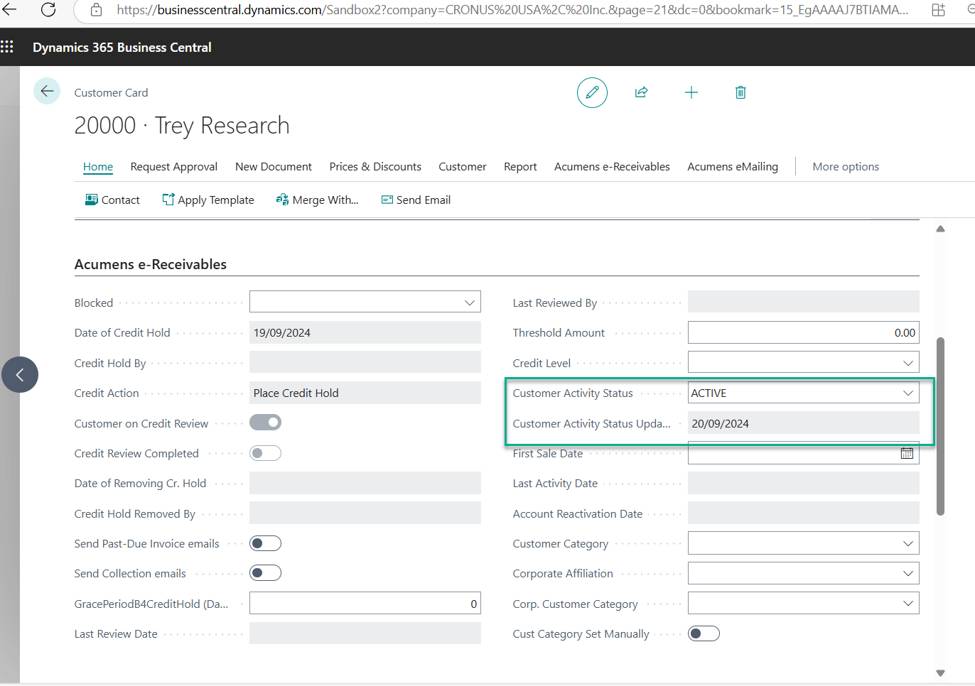975x686 pixels.
Task: Click the back arrow on Customer Card
Action: [47, 91]
